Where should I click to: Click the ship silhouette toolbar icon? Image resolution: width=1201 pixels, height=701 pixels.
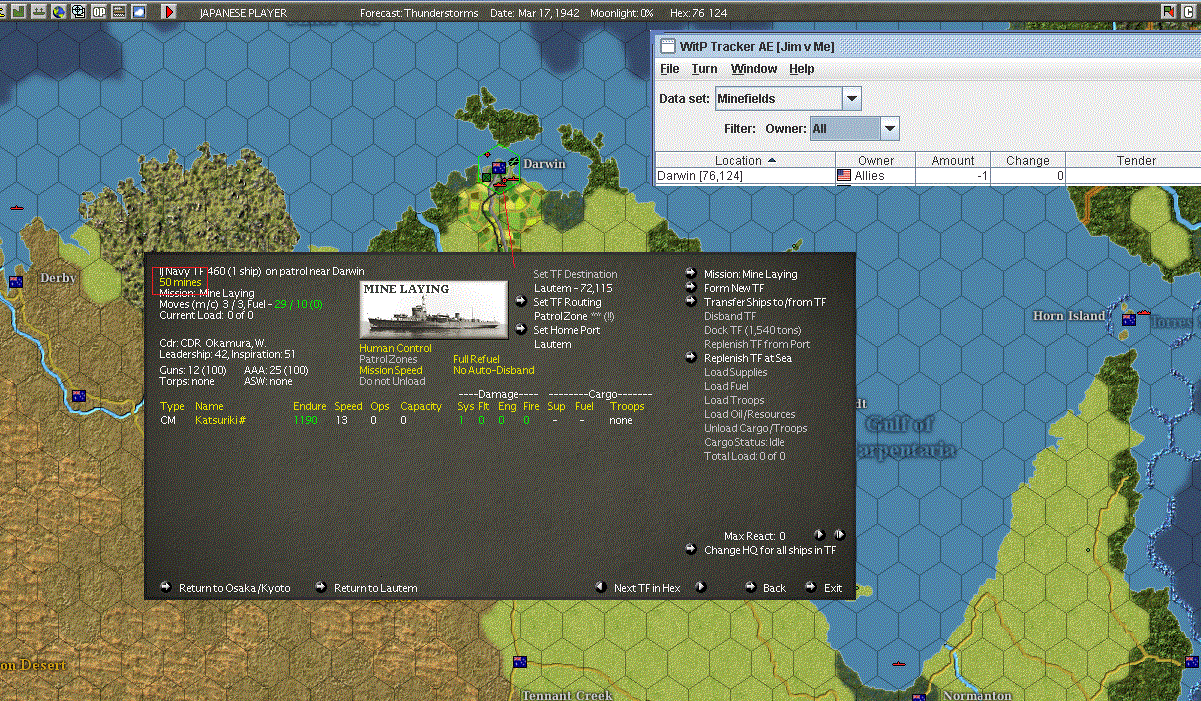tap(38, 12)
